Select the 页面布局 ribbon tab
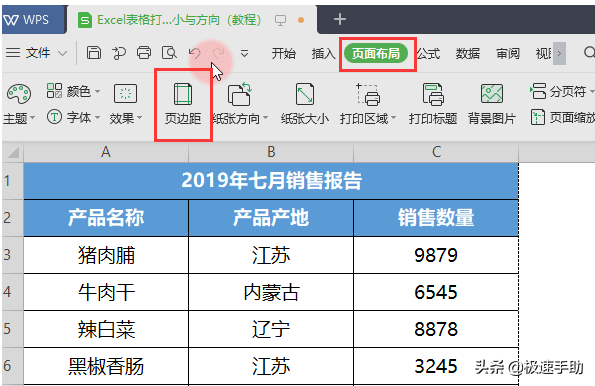 tap(376, 54)
